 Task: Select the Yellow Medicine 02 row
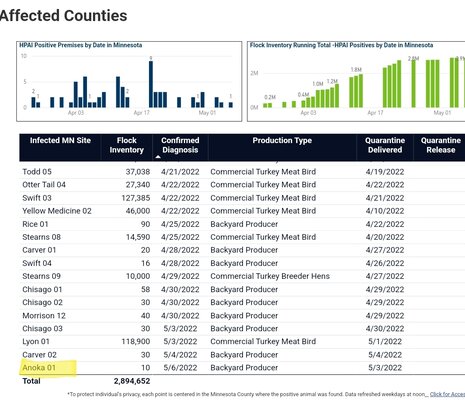coord(242,211)
